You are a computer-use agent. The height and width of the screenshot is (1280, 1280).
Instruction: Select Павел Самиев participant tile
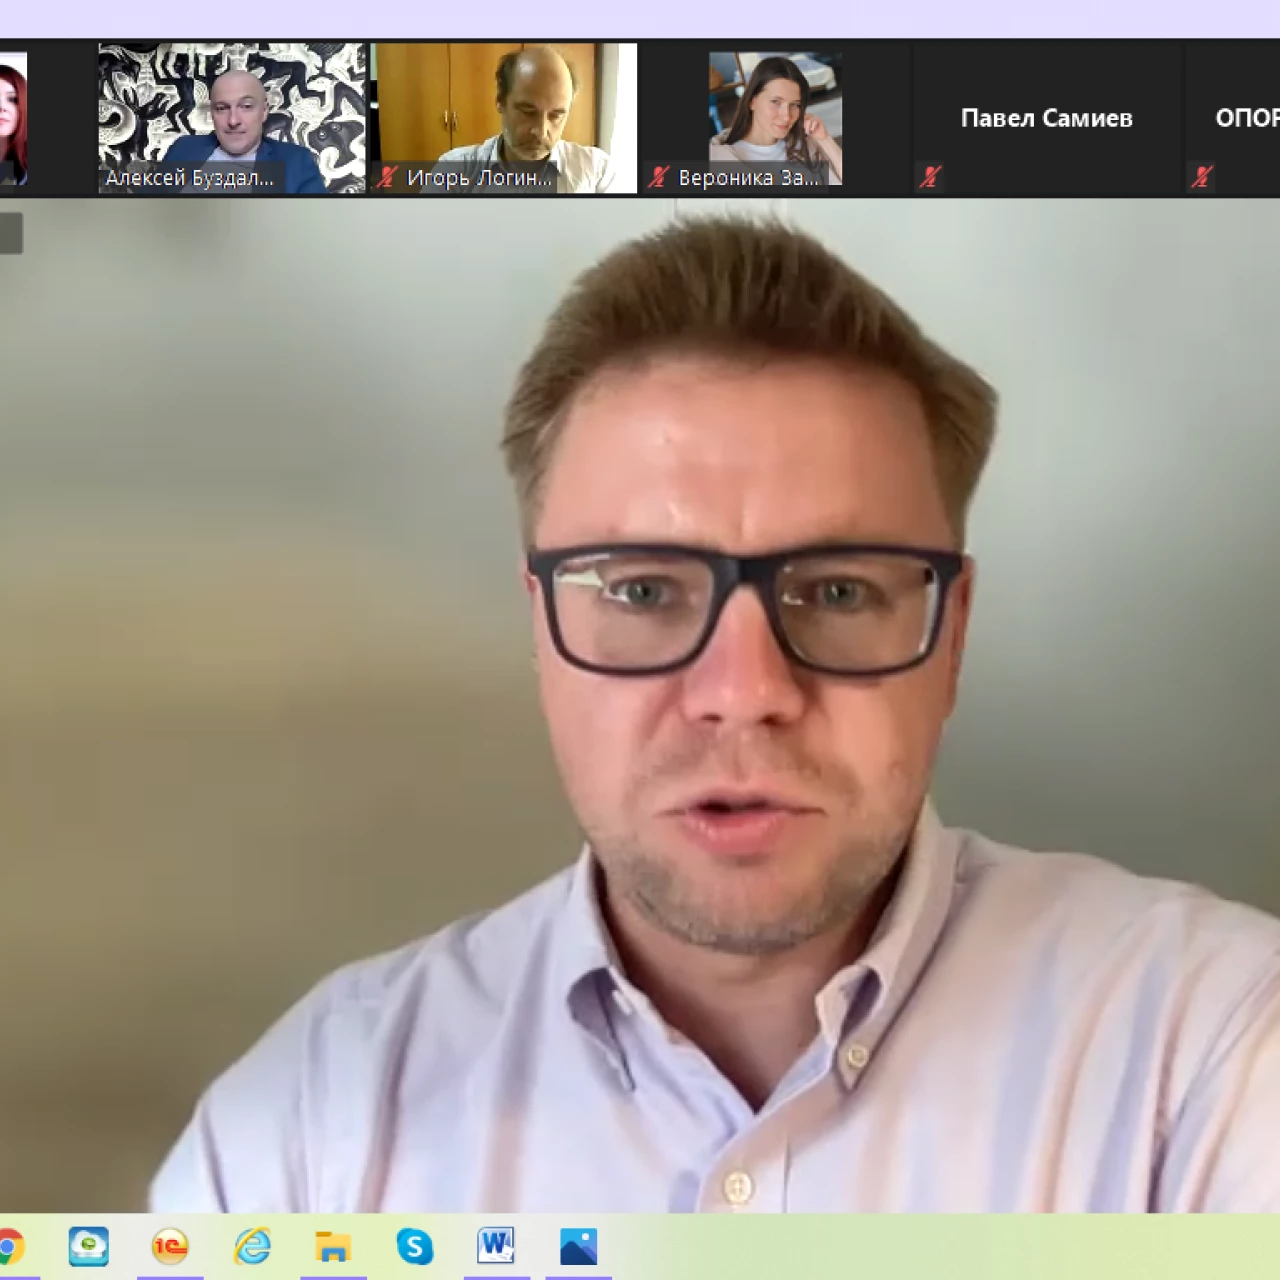[x=1046, y=117]
